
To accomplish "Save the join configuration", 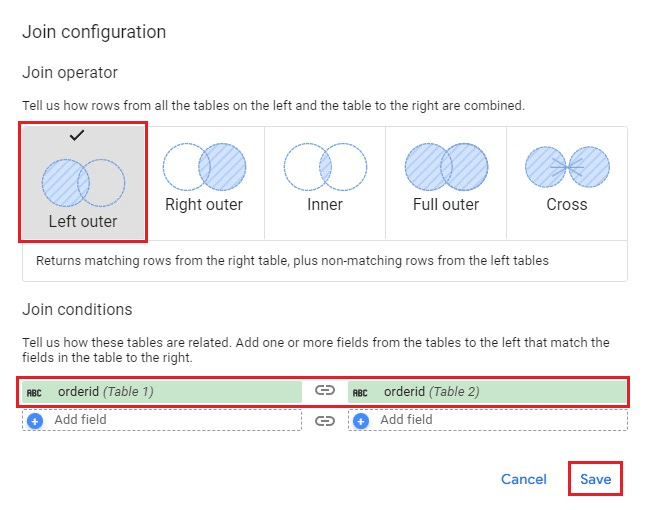I will click(595, 479).
